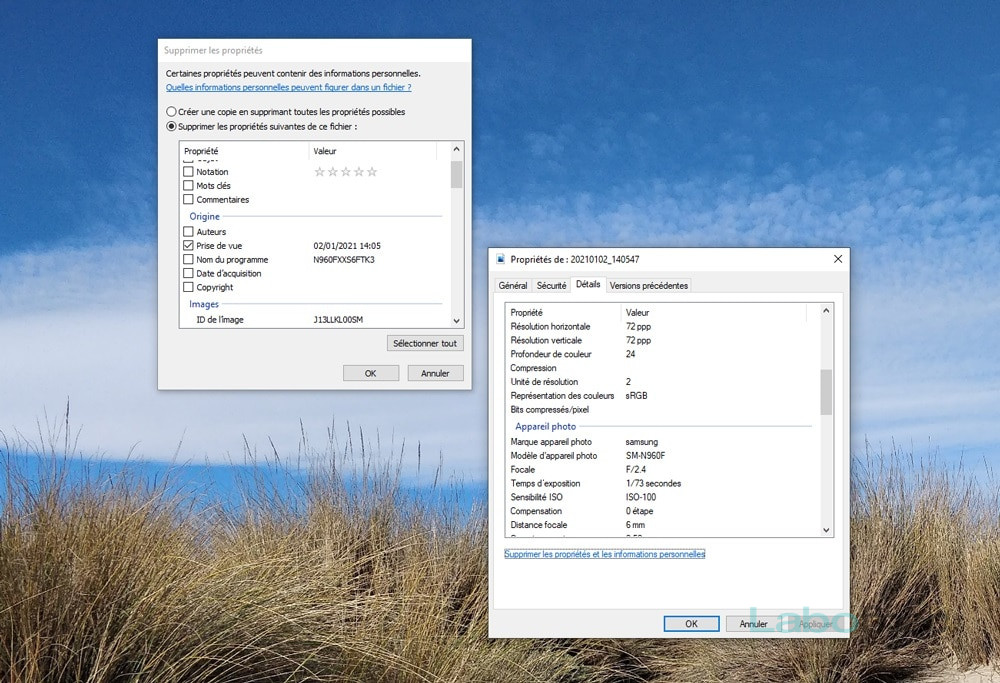The width and height of the screenshot is (1000, 683).
Task: Click the Sélectionner tout button
Action: tap(425, 343)
